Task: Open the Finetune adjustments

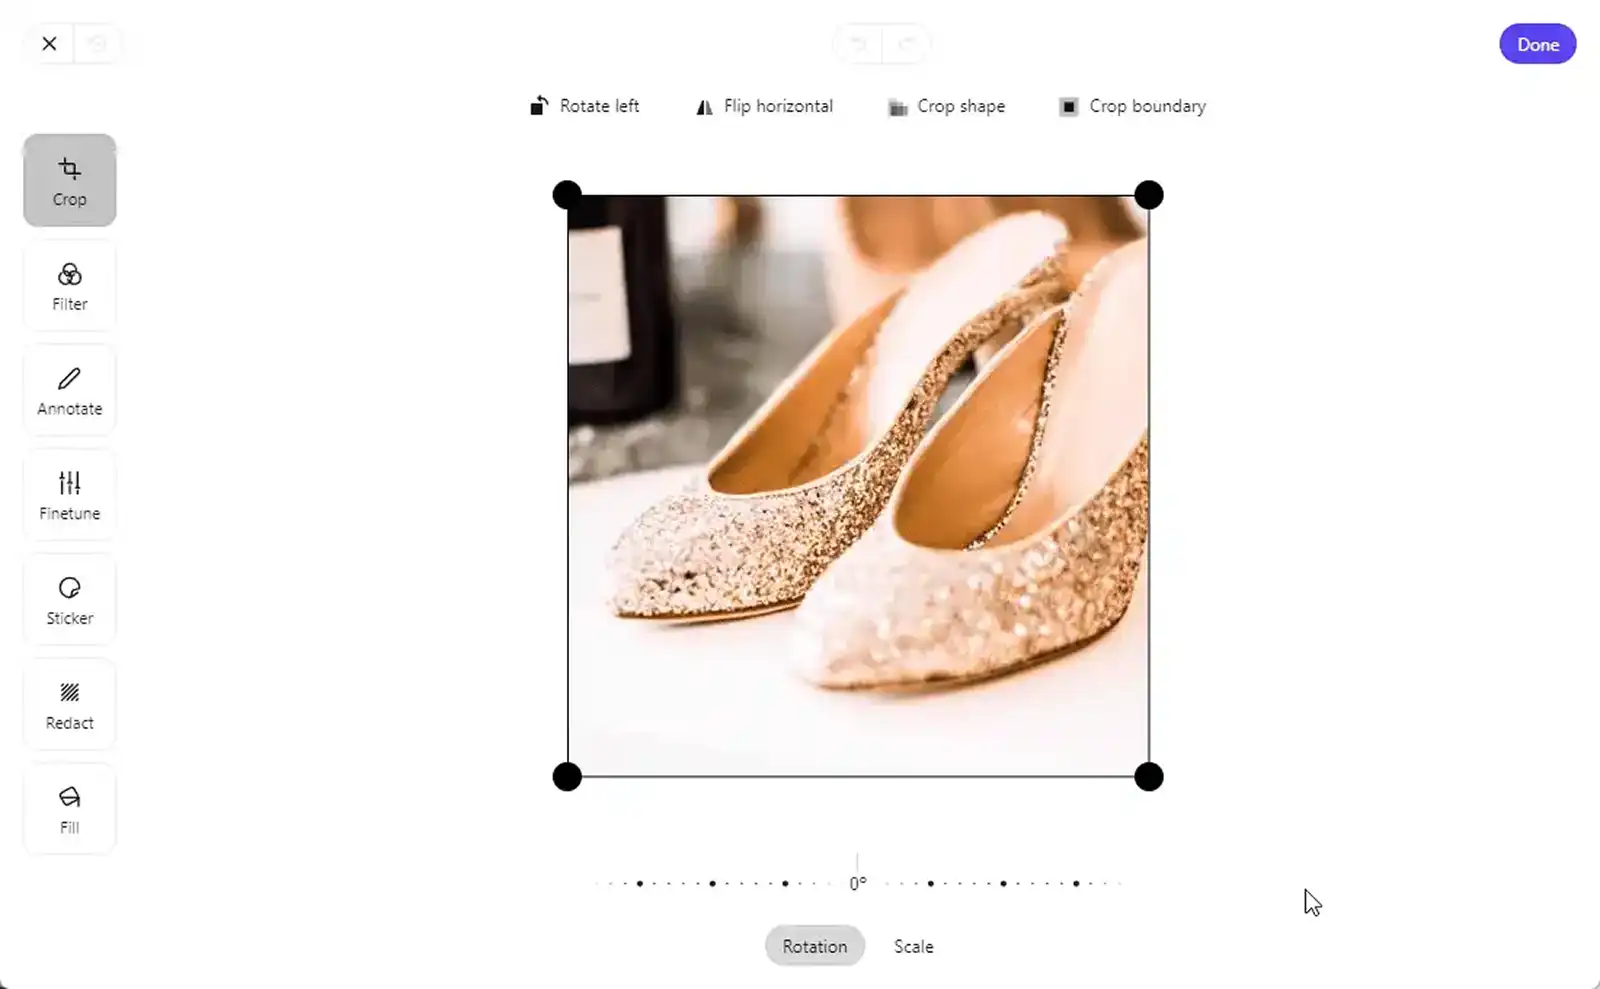Action: [x=69, y=495]
